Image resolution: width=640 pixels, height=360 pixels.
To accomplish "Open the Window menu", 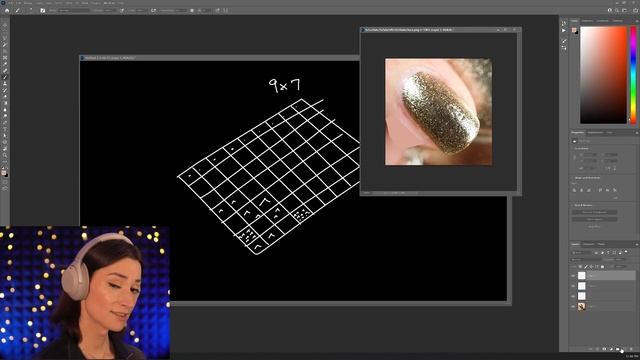I will [109, 3].
